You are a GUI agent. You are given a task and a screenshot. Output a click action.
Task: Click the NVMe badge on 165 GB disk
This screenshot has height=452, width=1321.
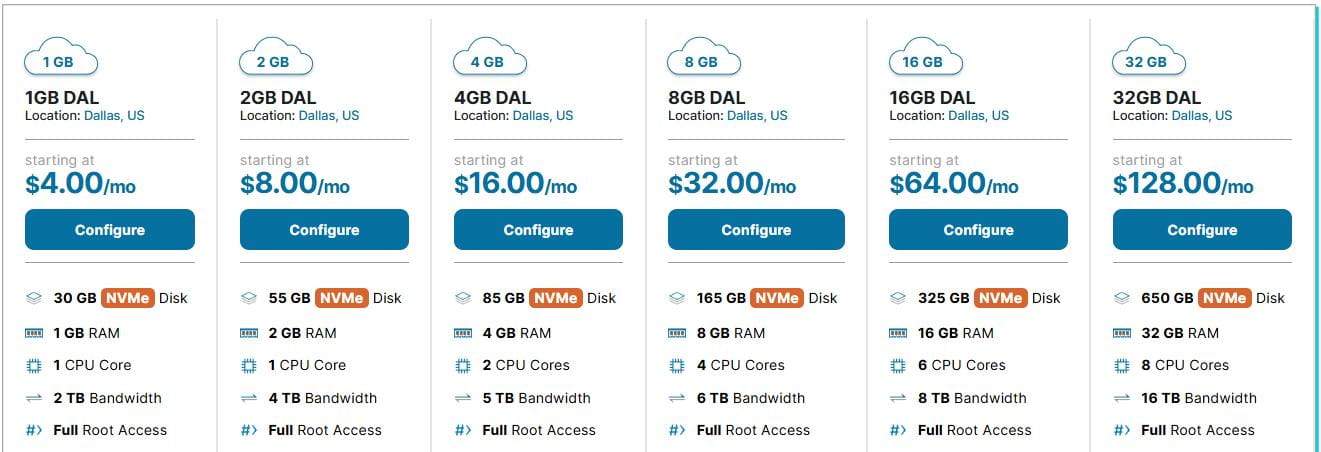[777, 298]
